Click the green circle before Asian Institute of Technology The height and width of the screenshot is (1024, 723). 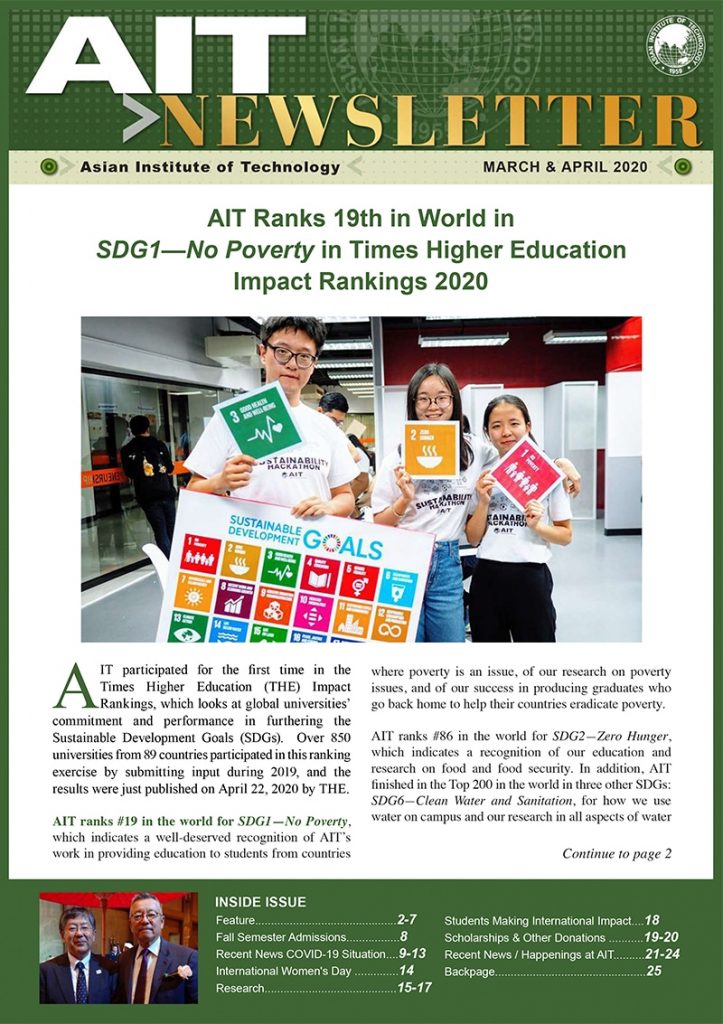pos(49,167)
